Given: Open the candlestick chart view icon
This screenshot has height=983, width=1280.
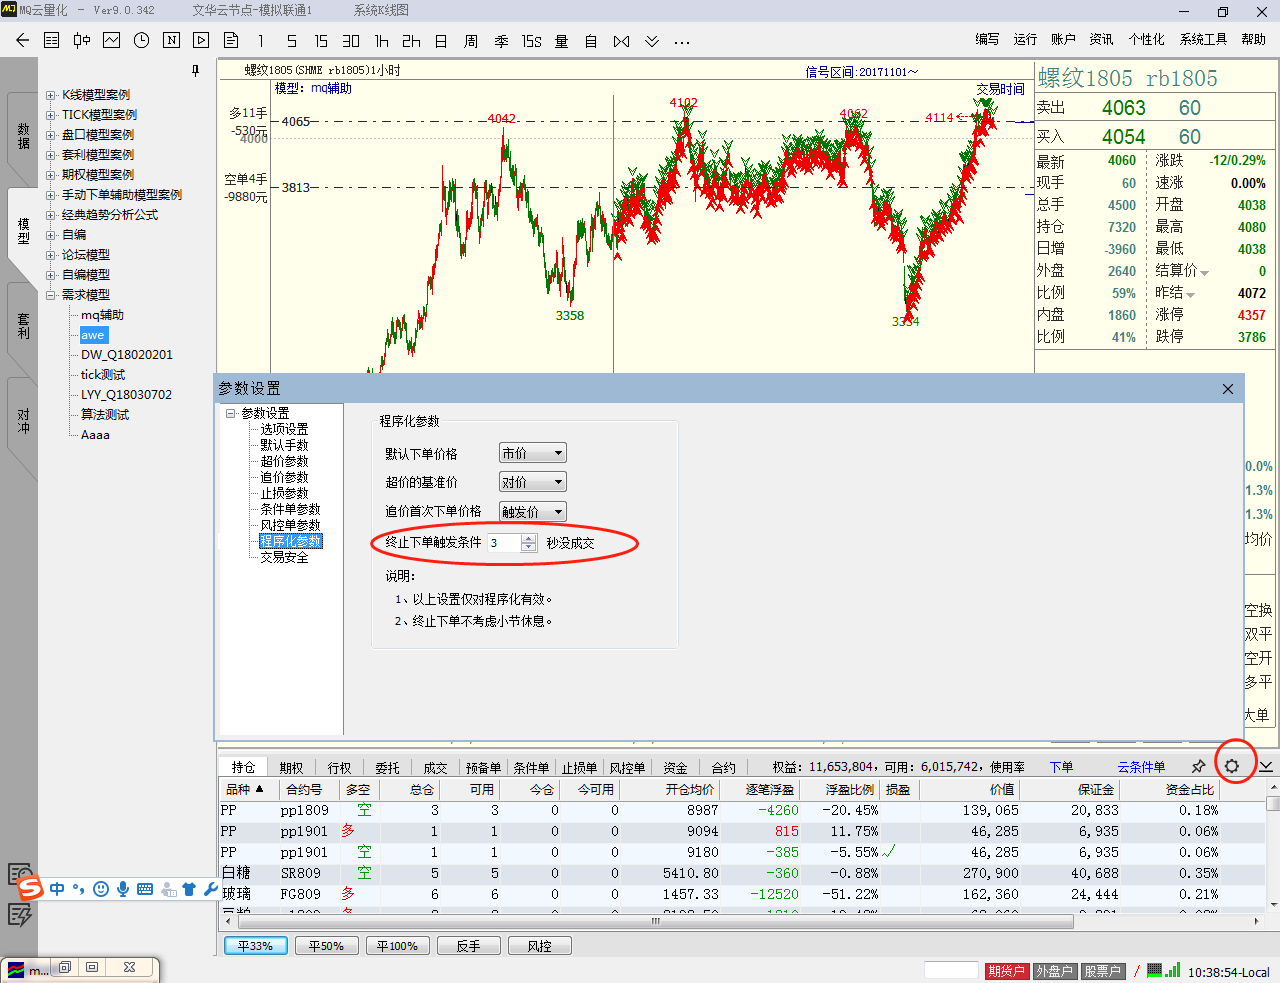Looking at the screenshot, I should (82, 41).
